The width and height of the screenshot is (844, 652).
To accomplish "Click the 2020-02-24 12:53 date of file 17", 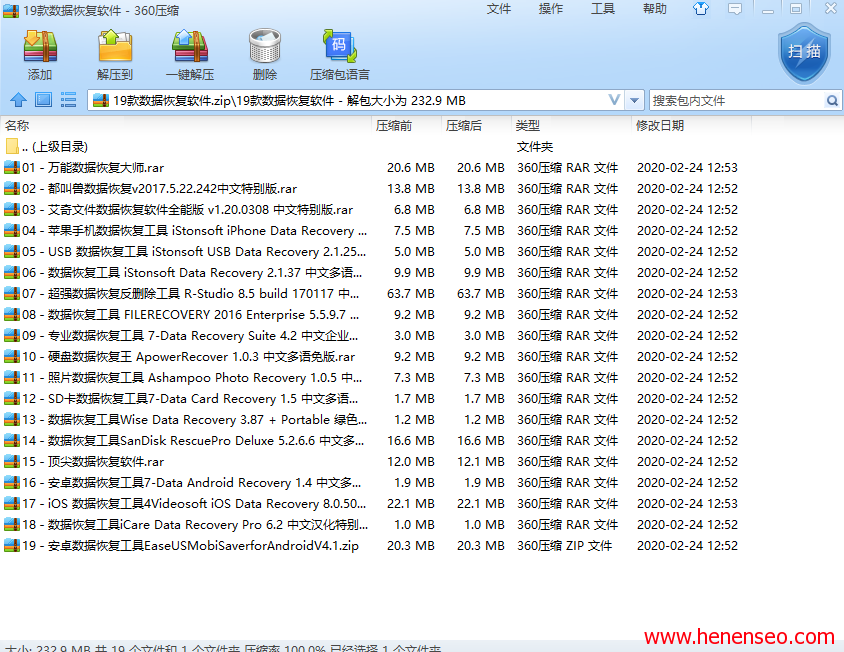I will tap(687, 503).
